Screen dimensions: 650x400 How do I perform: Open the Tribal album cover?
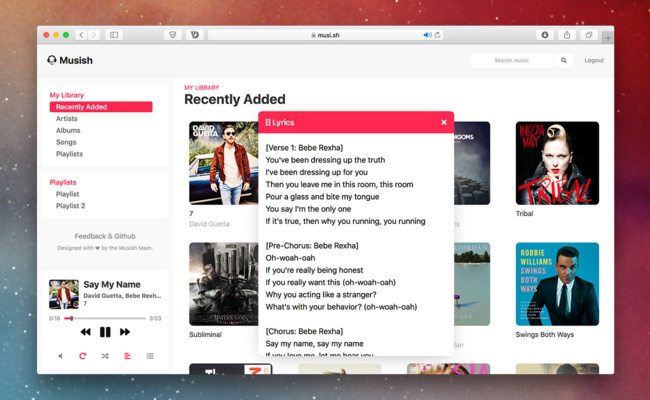pos(557,163)
